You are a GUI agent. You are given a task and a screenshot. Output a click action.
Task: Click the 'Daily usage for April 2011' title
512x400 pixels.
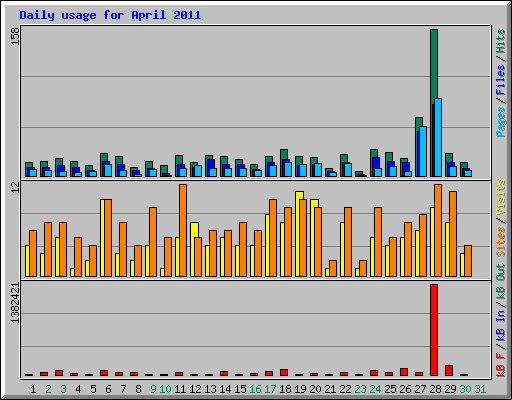[x=110, y=15]
